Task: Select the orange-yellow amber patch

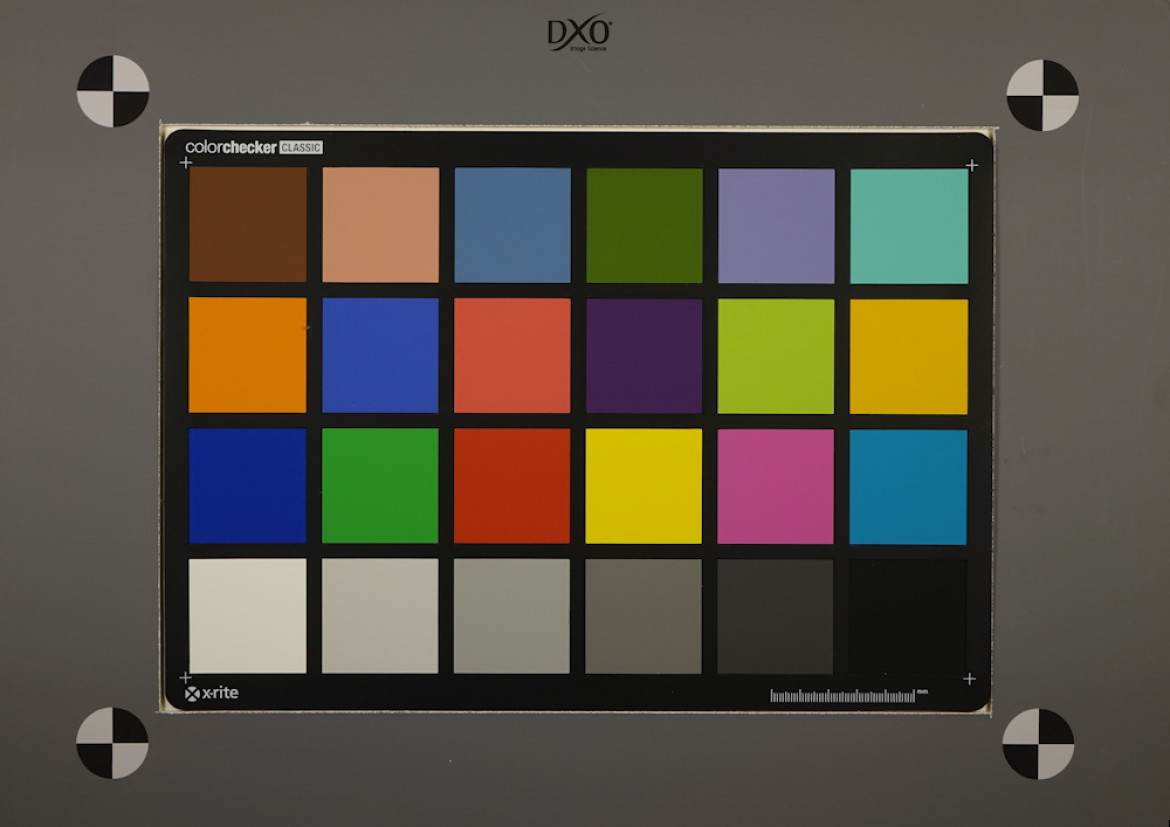Action: (909, 357)
